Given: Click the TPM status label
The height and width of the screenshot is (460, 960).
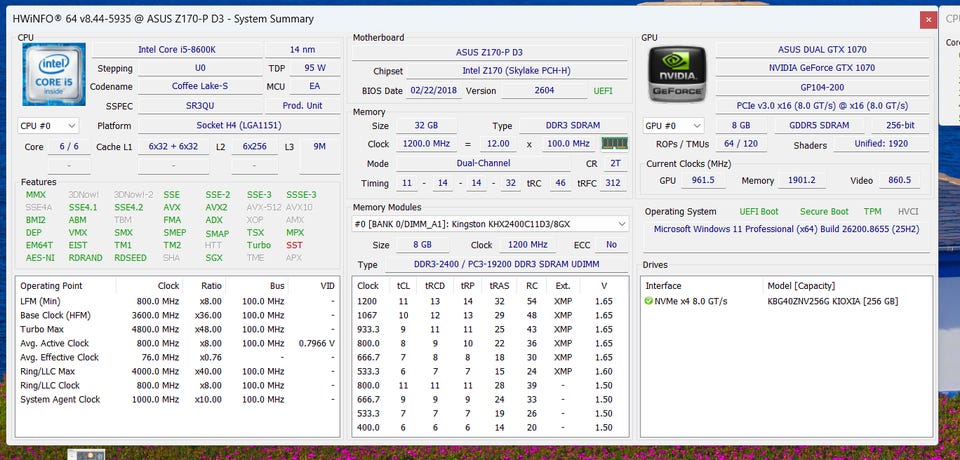Looking at the screenshot, I should click(872, 211).
